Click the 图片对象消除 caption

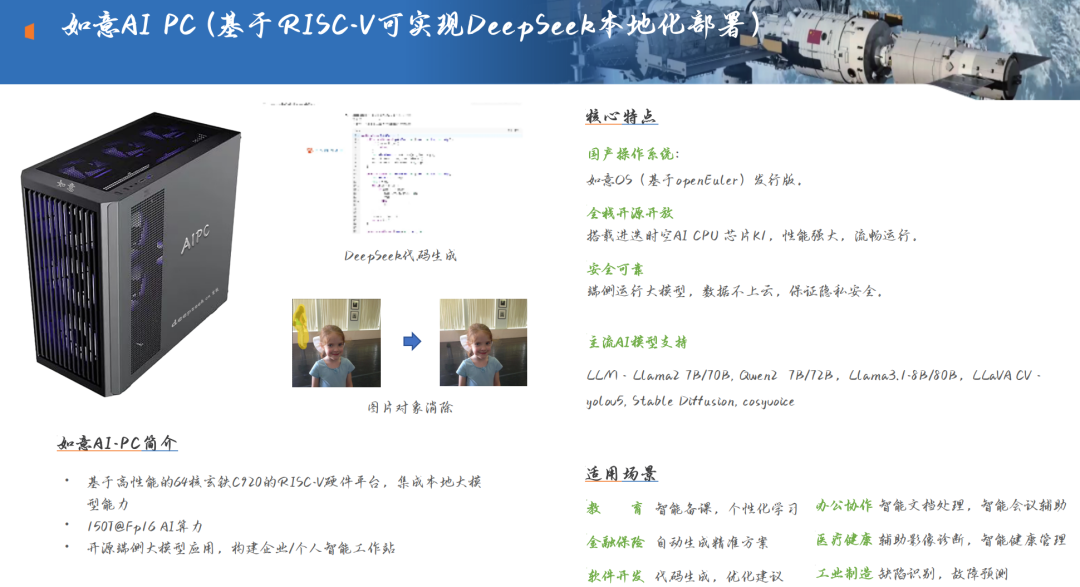[x=410, y=408]
